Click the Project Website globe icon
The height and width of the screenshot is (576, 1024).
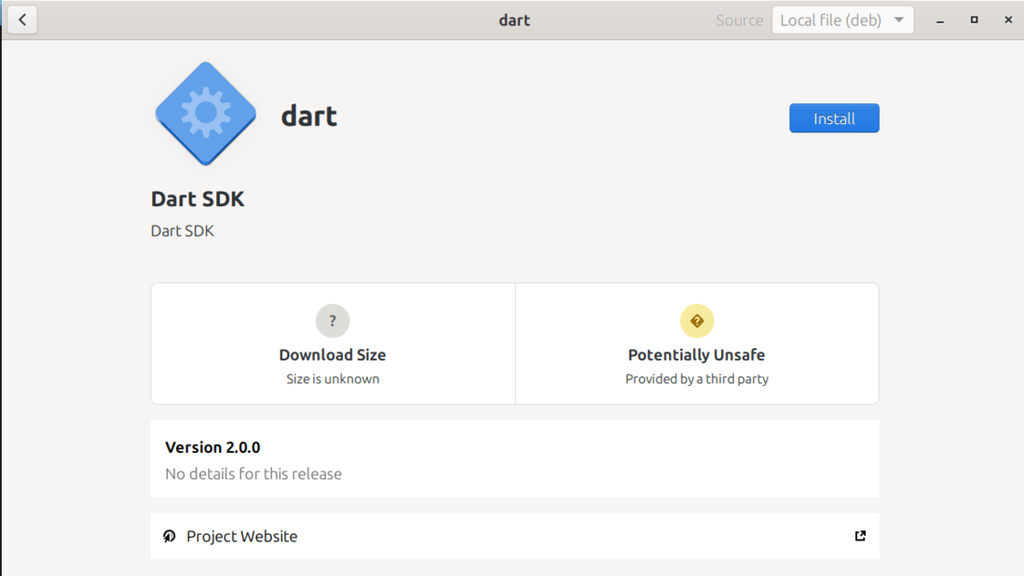(169, 536)
